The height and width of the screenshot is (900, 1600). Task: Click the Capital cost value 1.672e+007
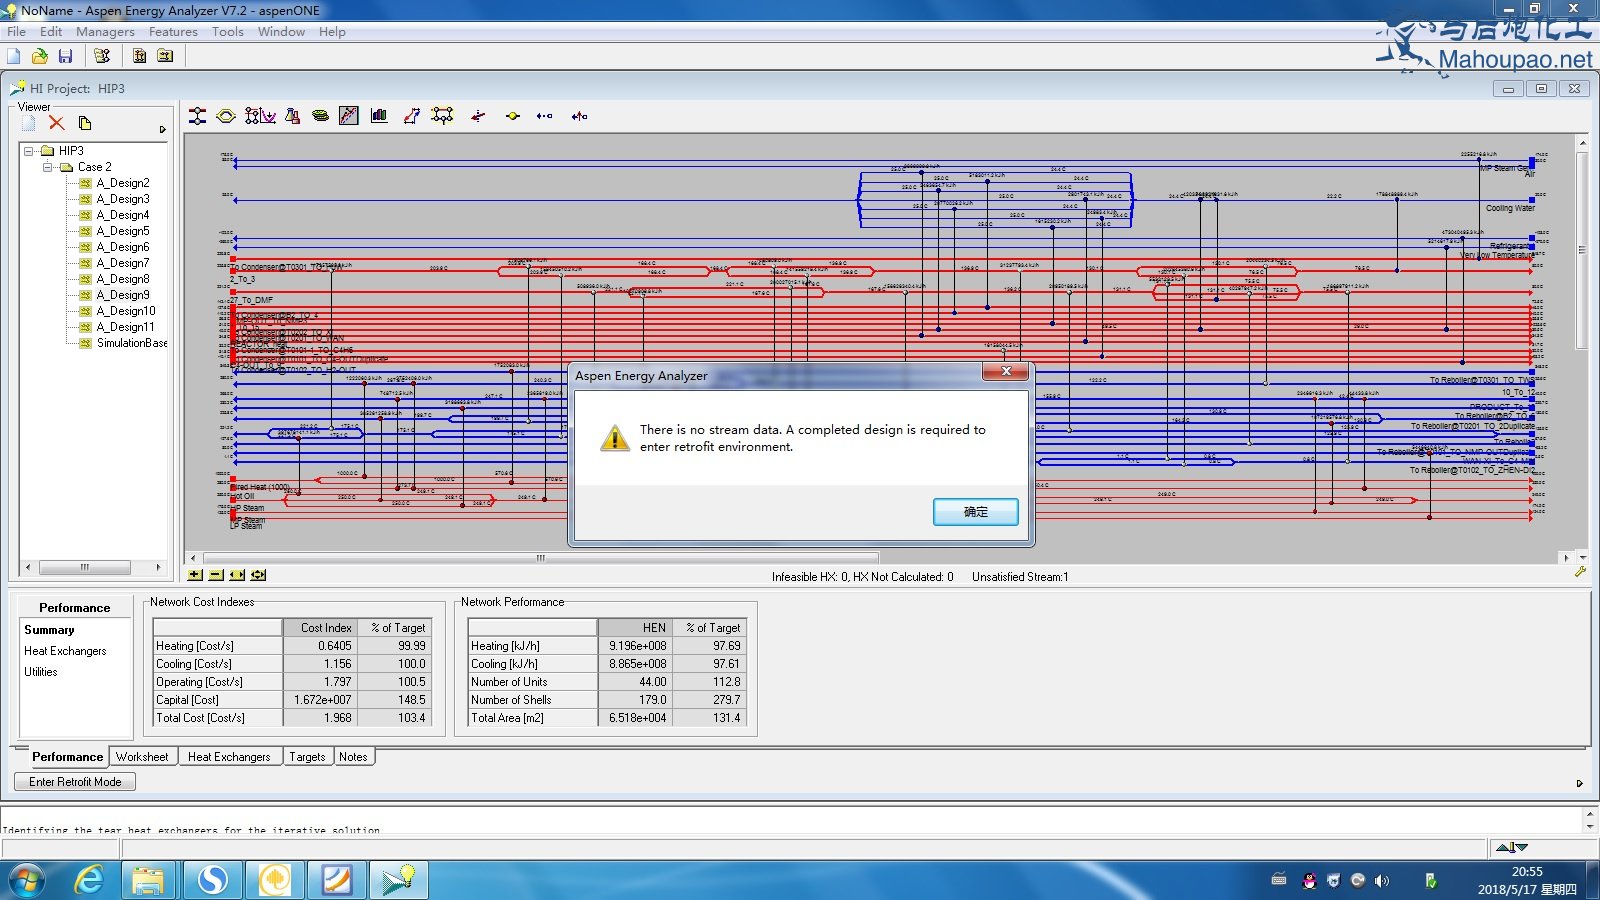pos(320,700)
